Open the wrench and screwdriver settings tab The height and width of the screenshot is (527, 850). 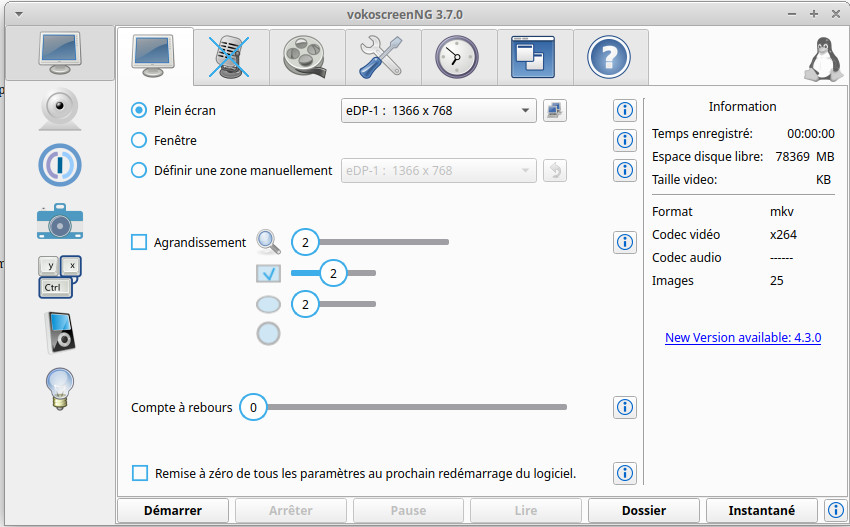tap(383, 57)
